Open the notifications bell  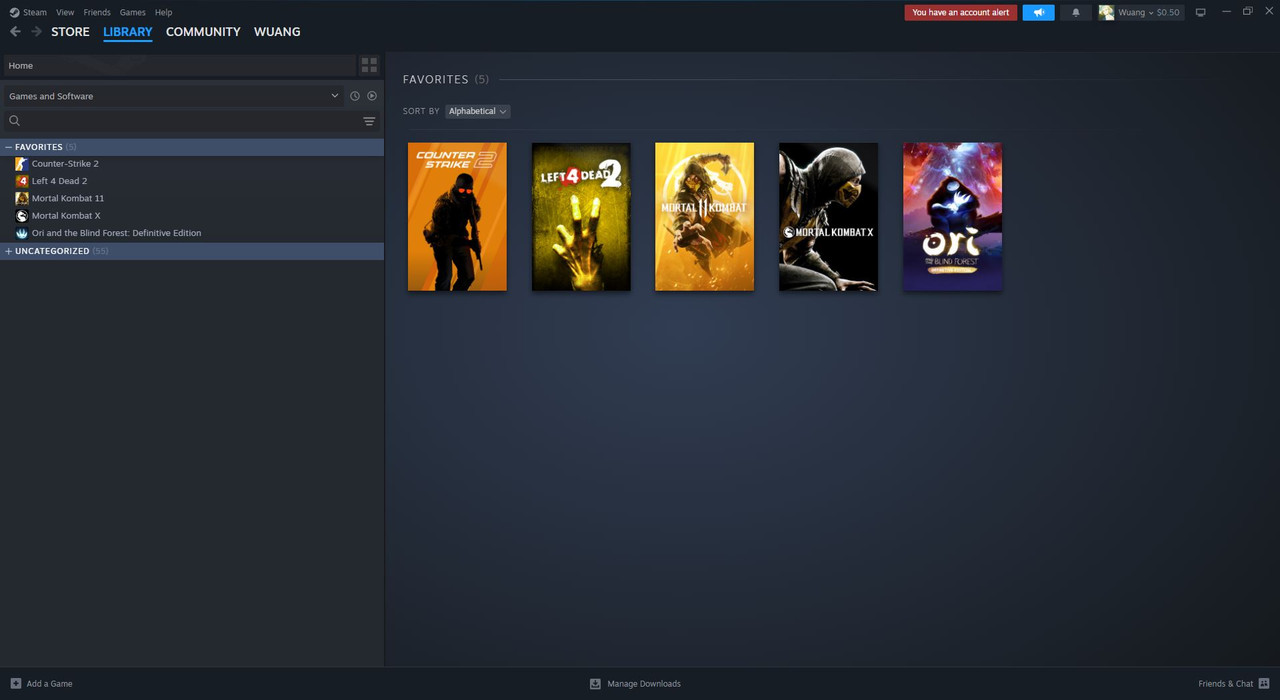(1076, 12)
